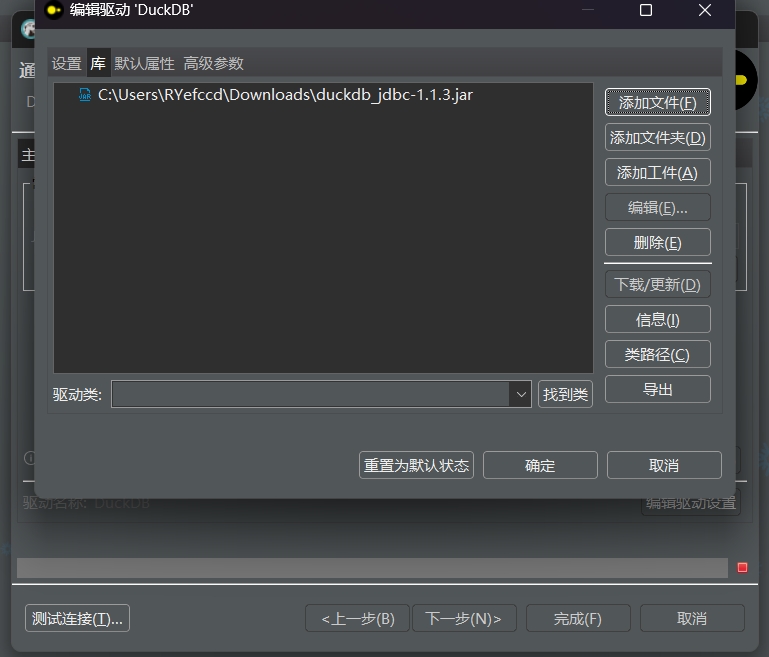
Task: Open the 高级参数 tab
Action: 213,63
